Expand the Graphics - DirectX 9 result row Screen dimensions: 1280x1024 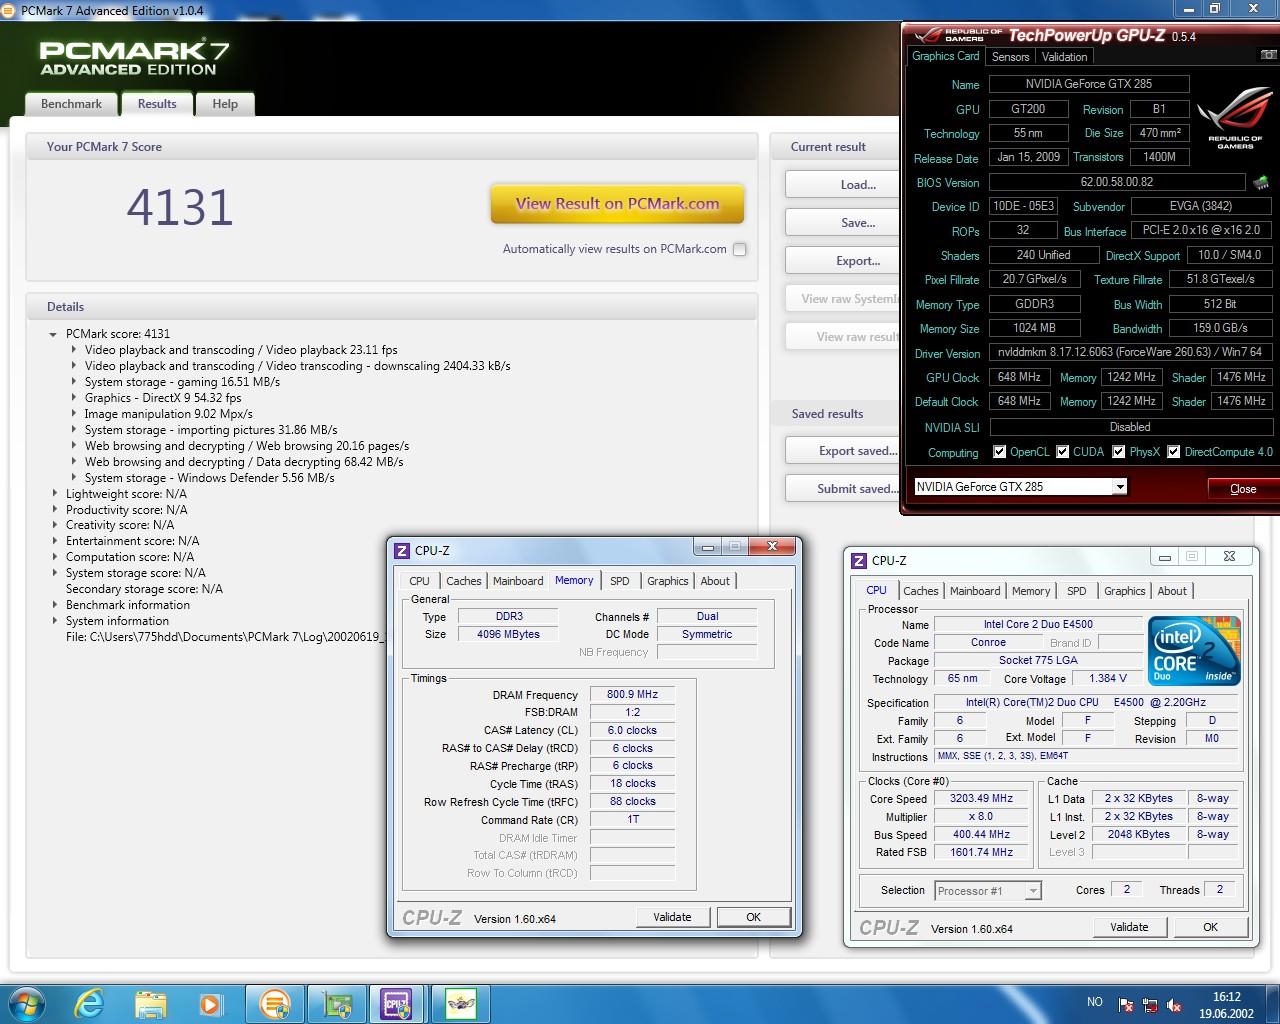(x=74, y=398)
